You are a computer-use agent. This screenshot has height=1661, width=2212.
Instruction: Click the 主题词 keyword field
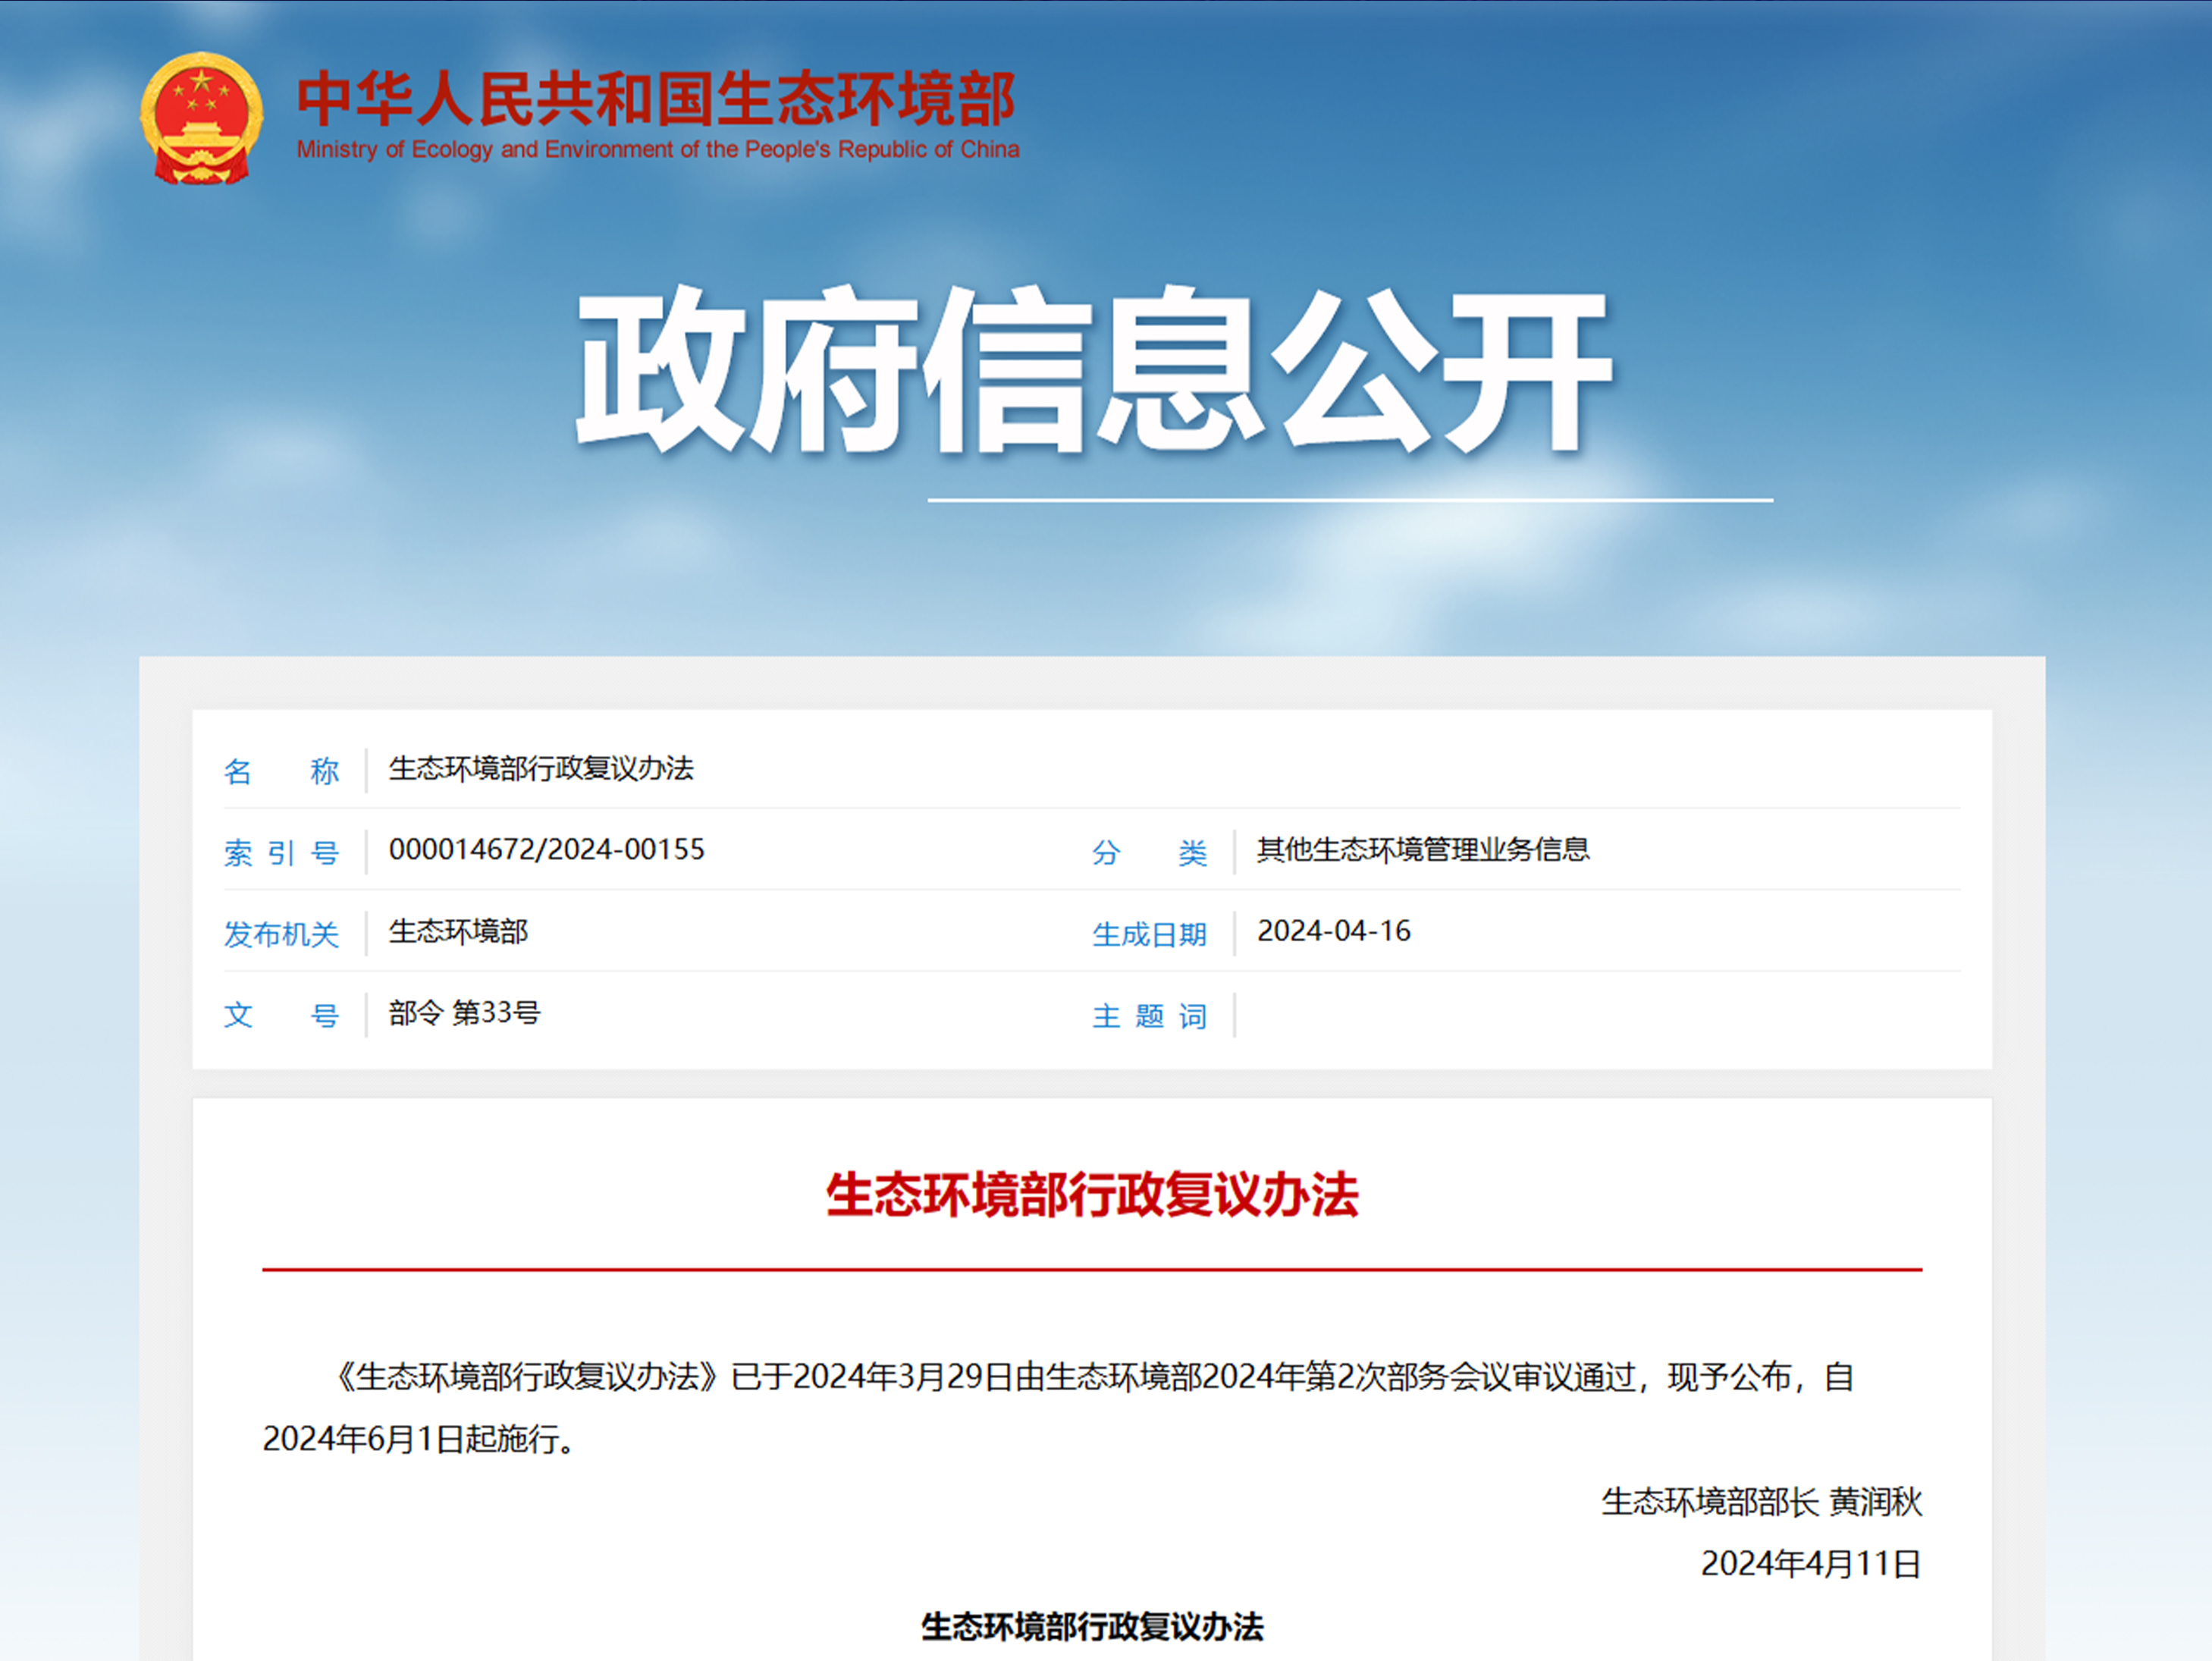point(1150,1016)
